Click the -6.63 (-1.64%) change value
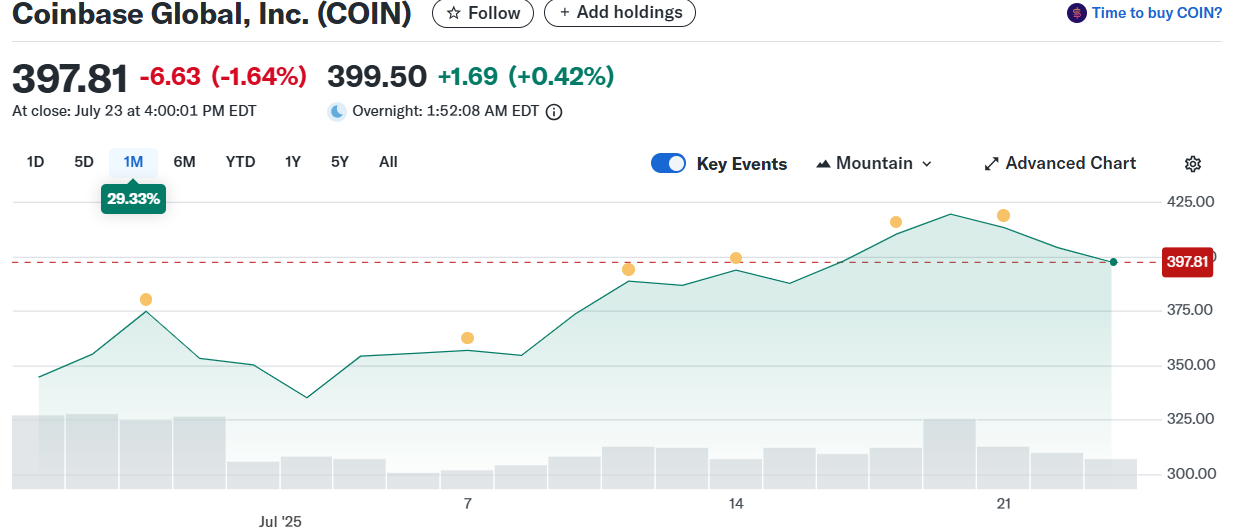 click(223, 76)
